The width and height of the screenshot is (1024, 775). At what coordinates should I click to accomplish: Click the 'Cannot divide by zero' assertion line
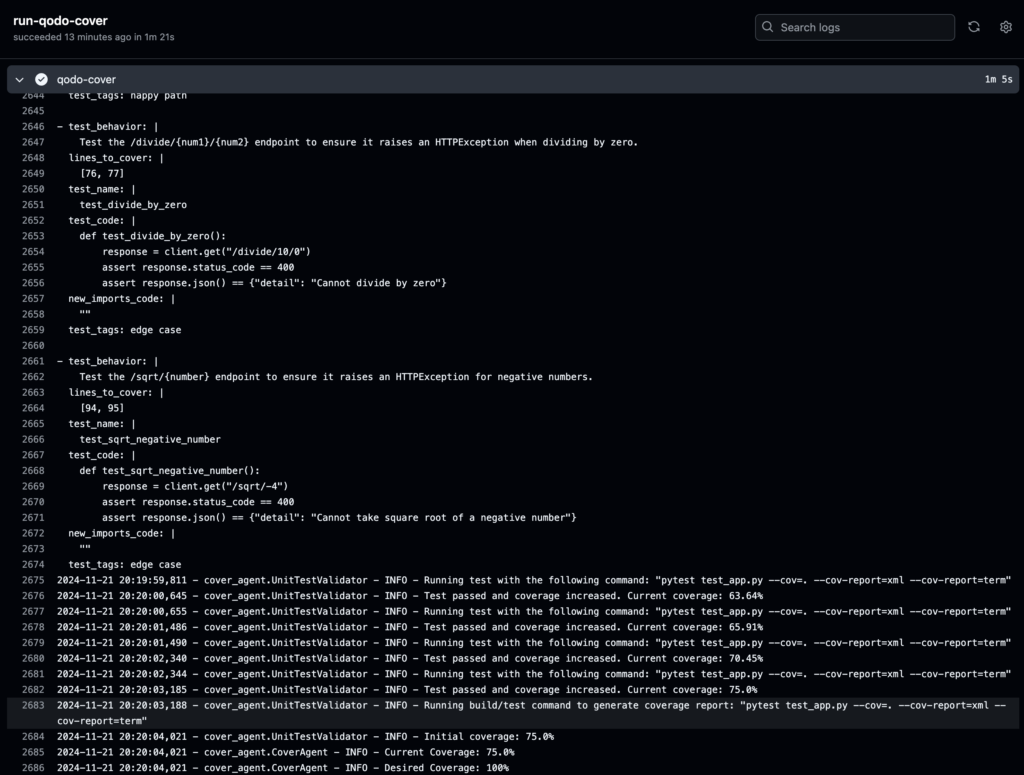coord(274,283)
